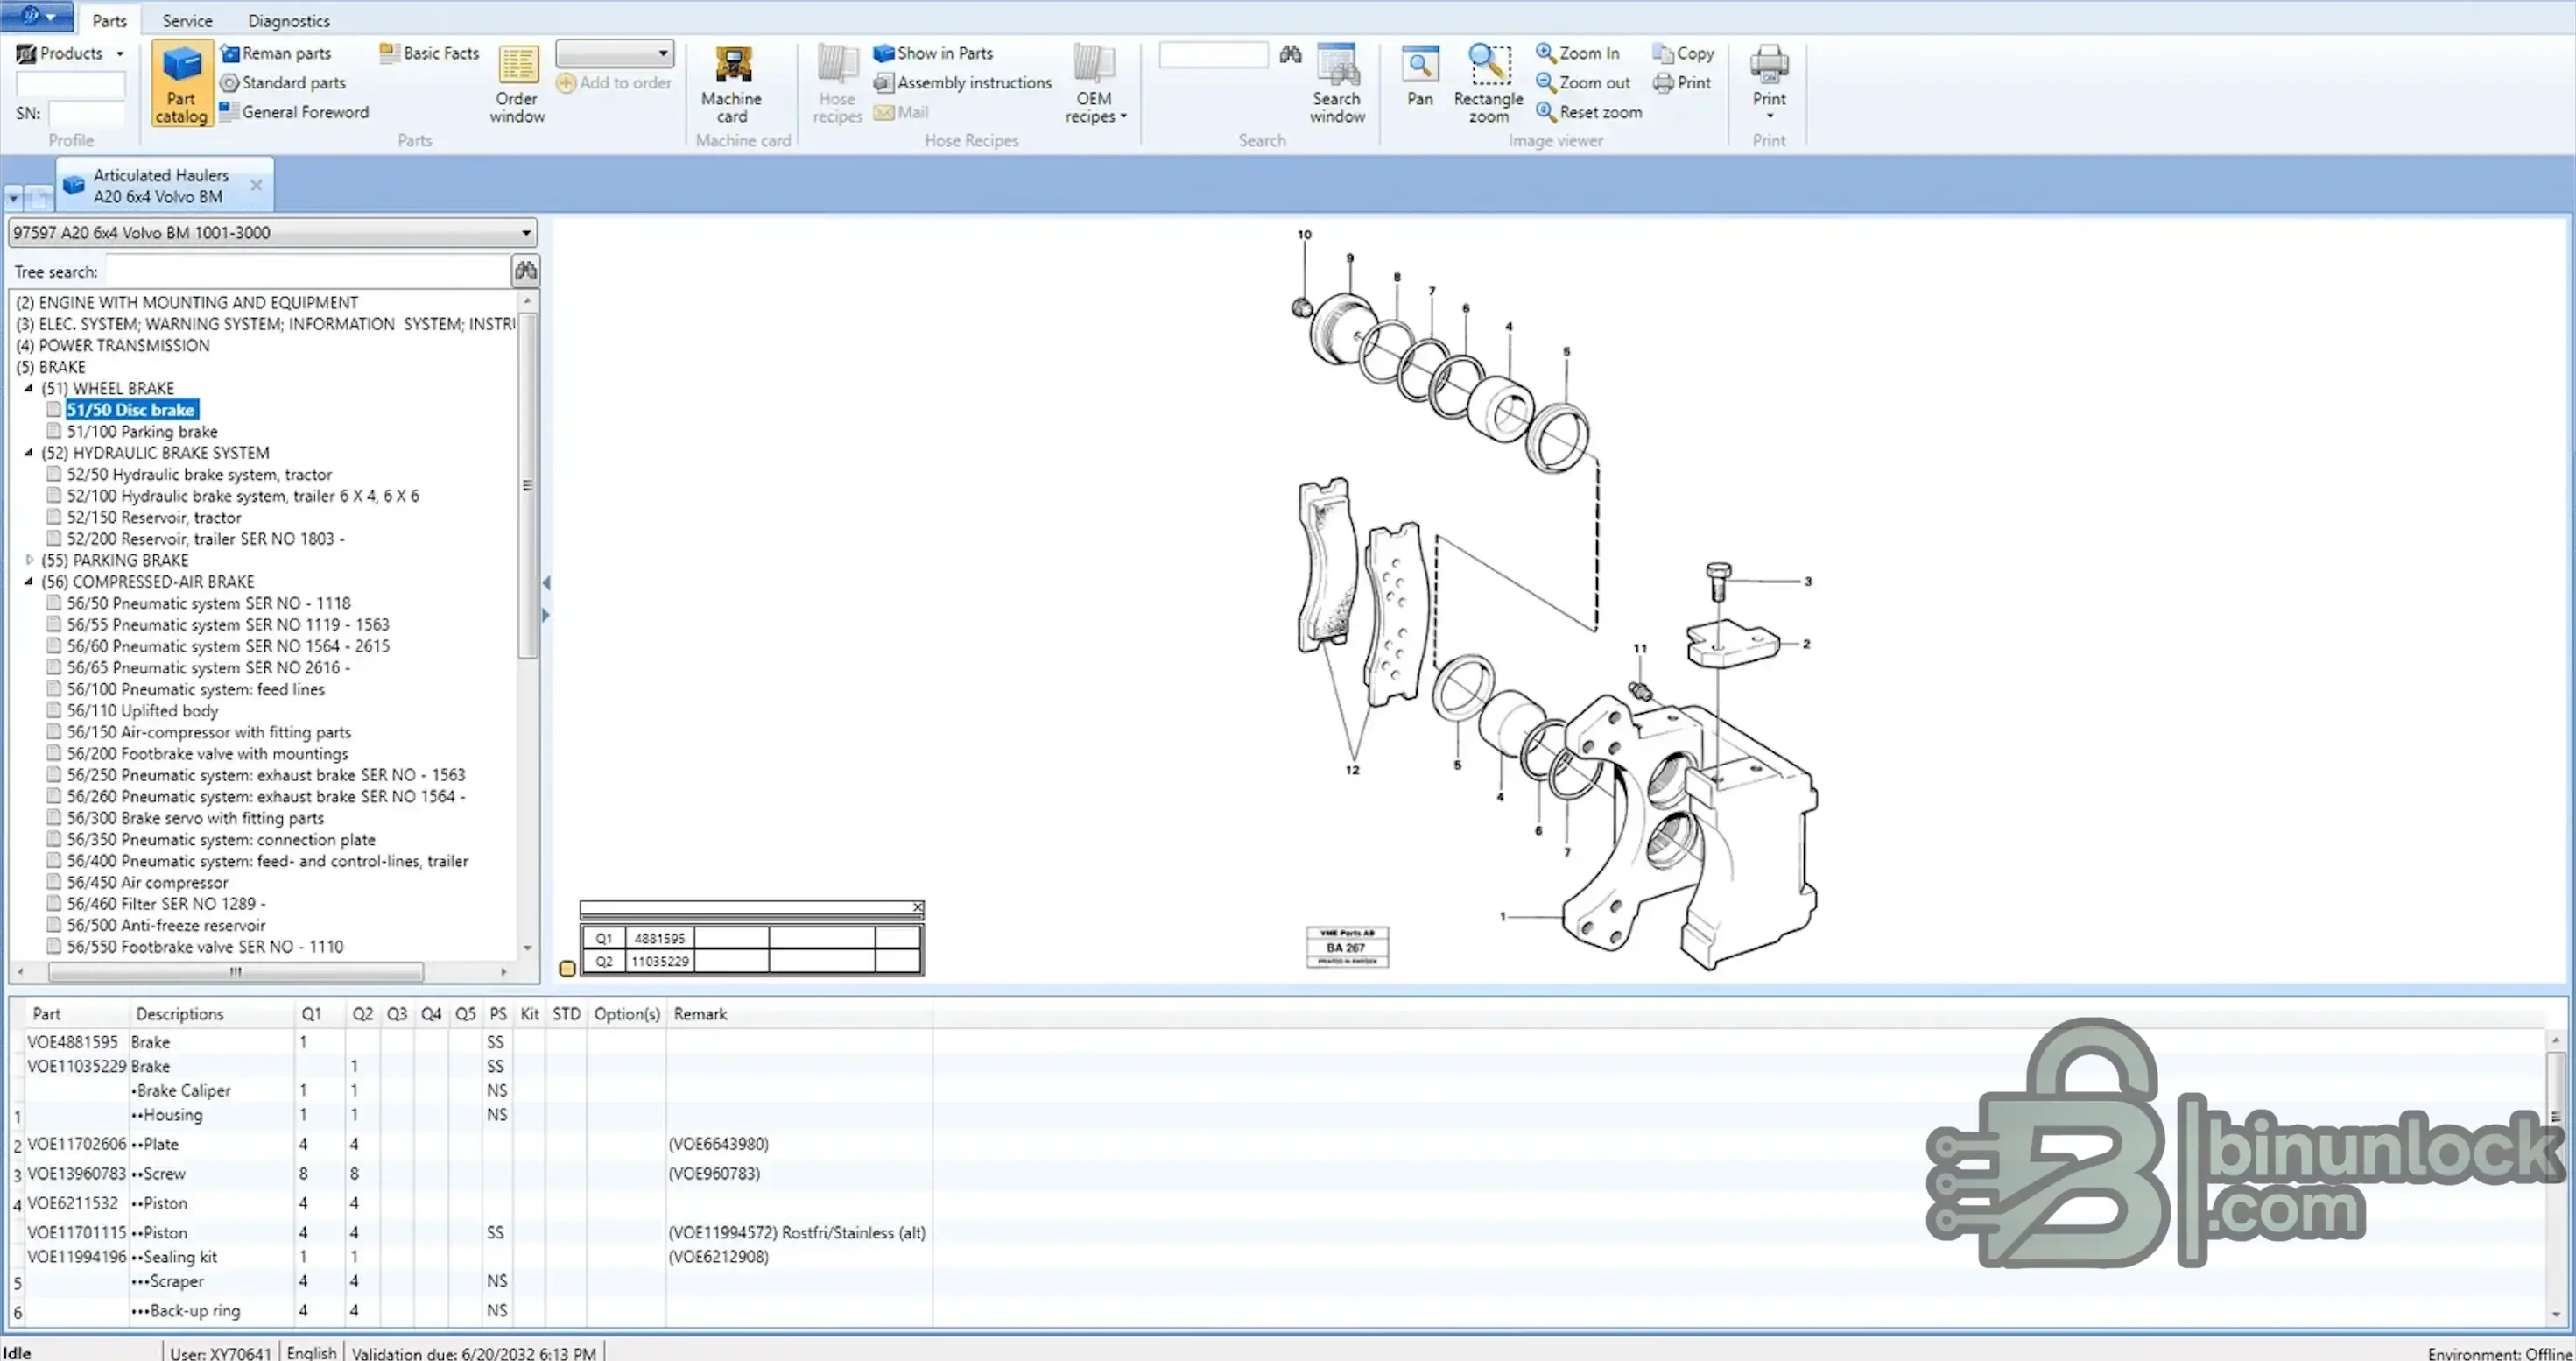Focus the ribbon Search text box

1214,54
